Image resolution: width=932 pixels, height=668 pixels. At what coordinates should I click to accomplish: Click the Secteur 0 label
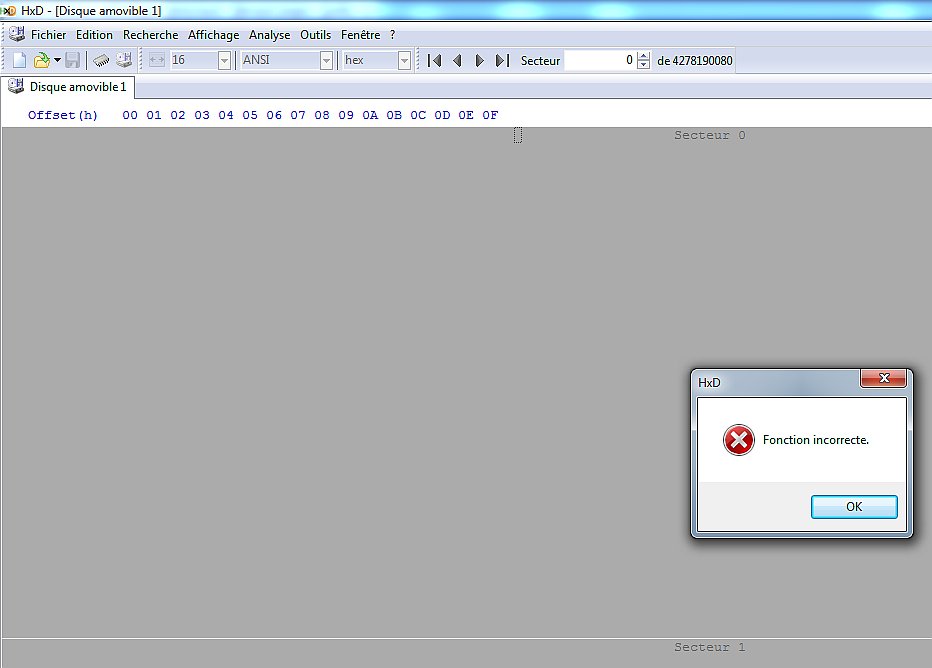point(709,136)
